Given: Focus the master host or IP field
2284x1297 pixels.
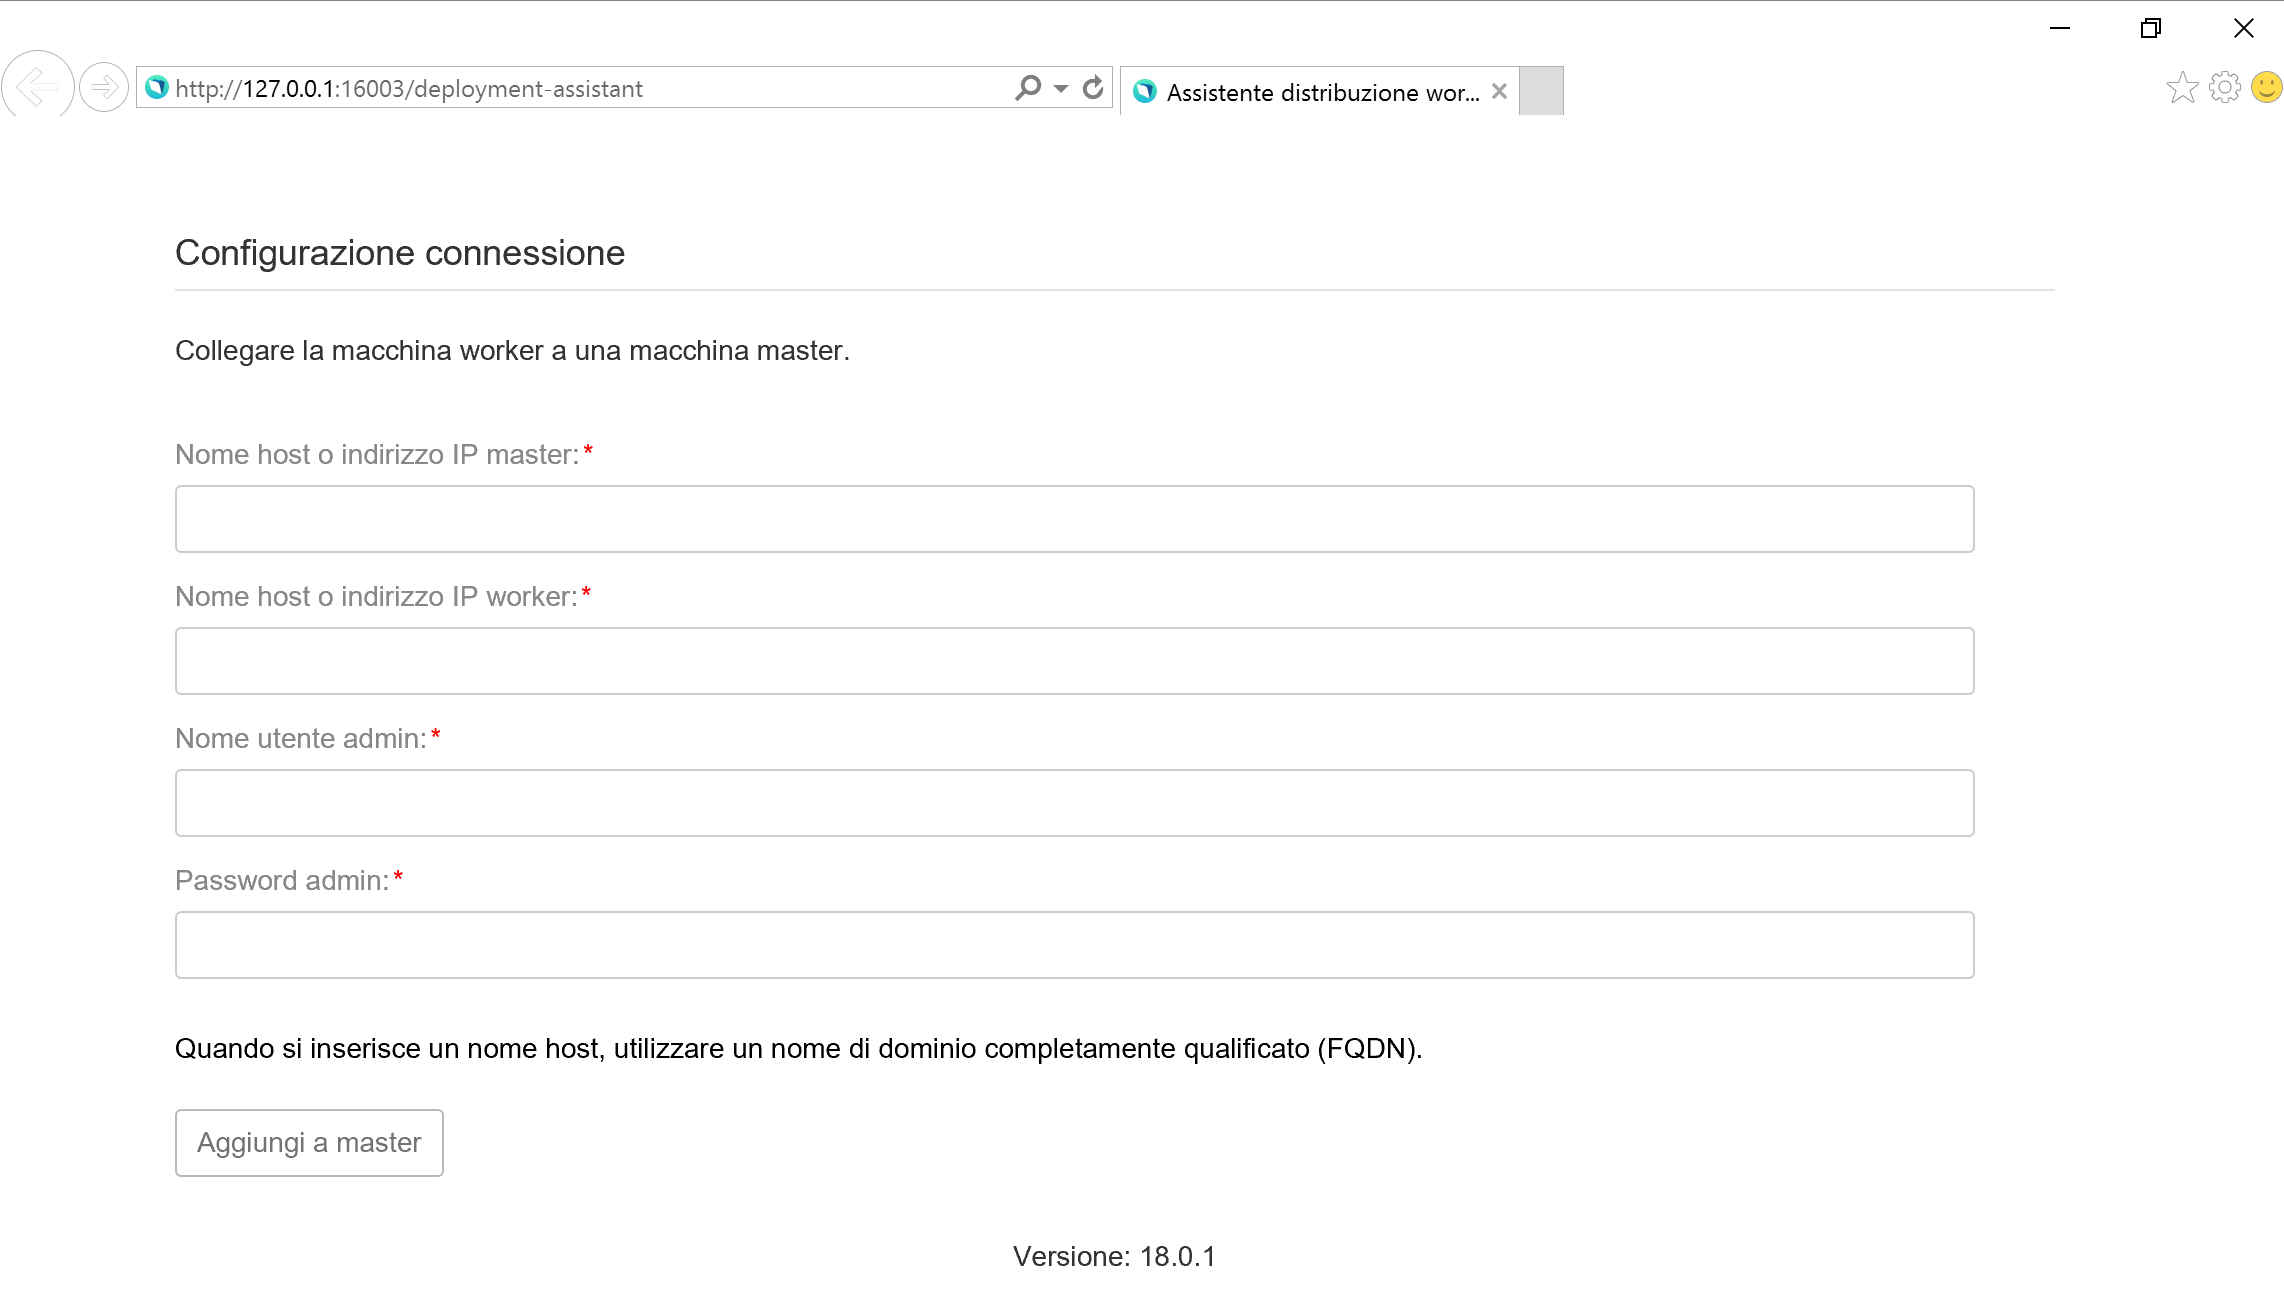Looking at the screenshot, I should coord(1074,519).
